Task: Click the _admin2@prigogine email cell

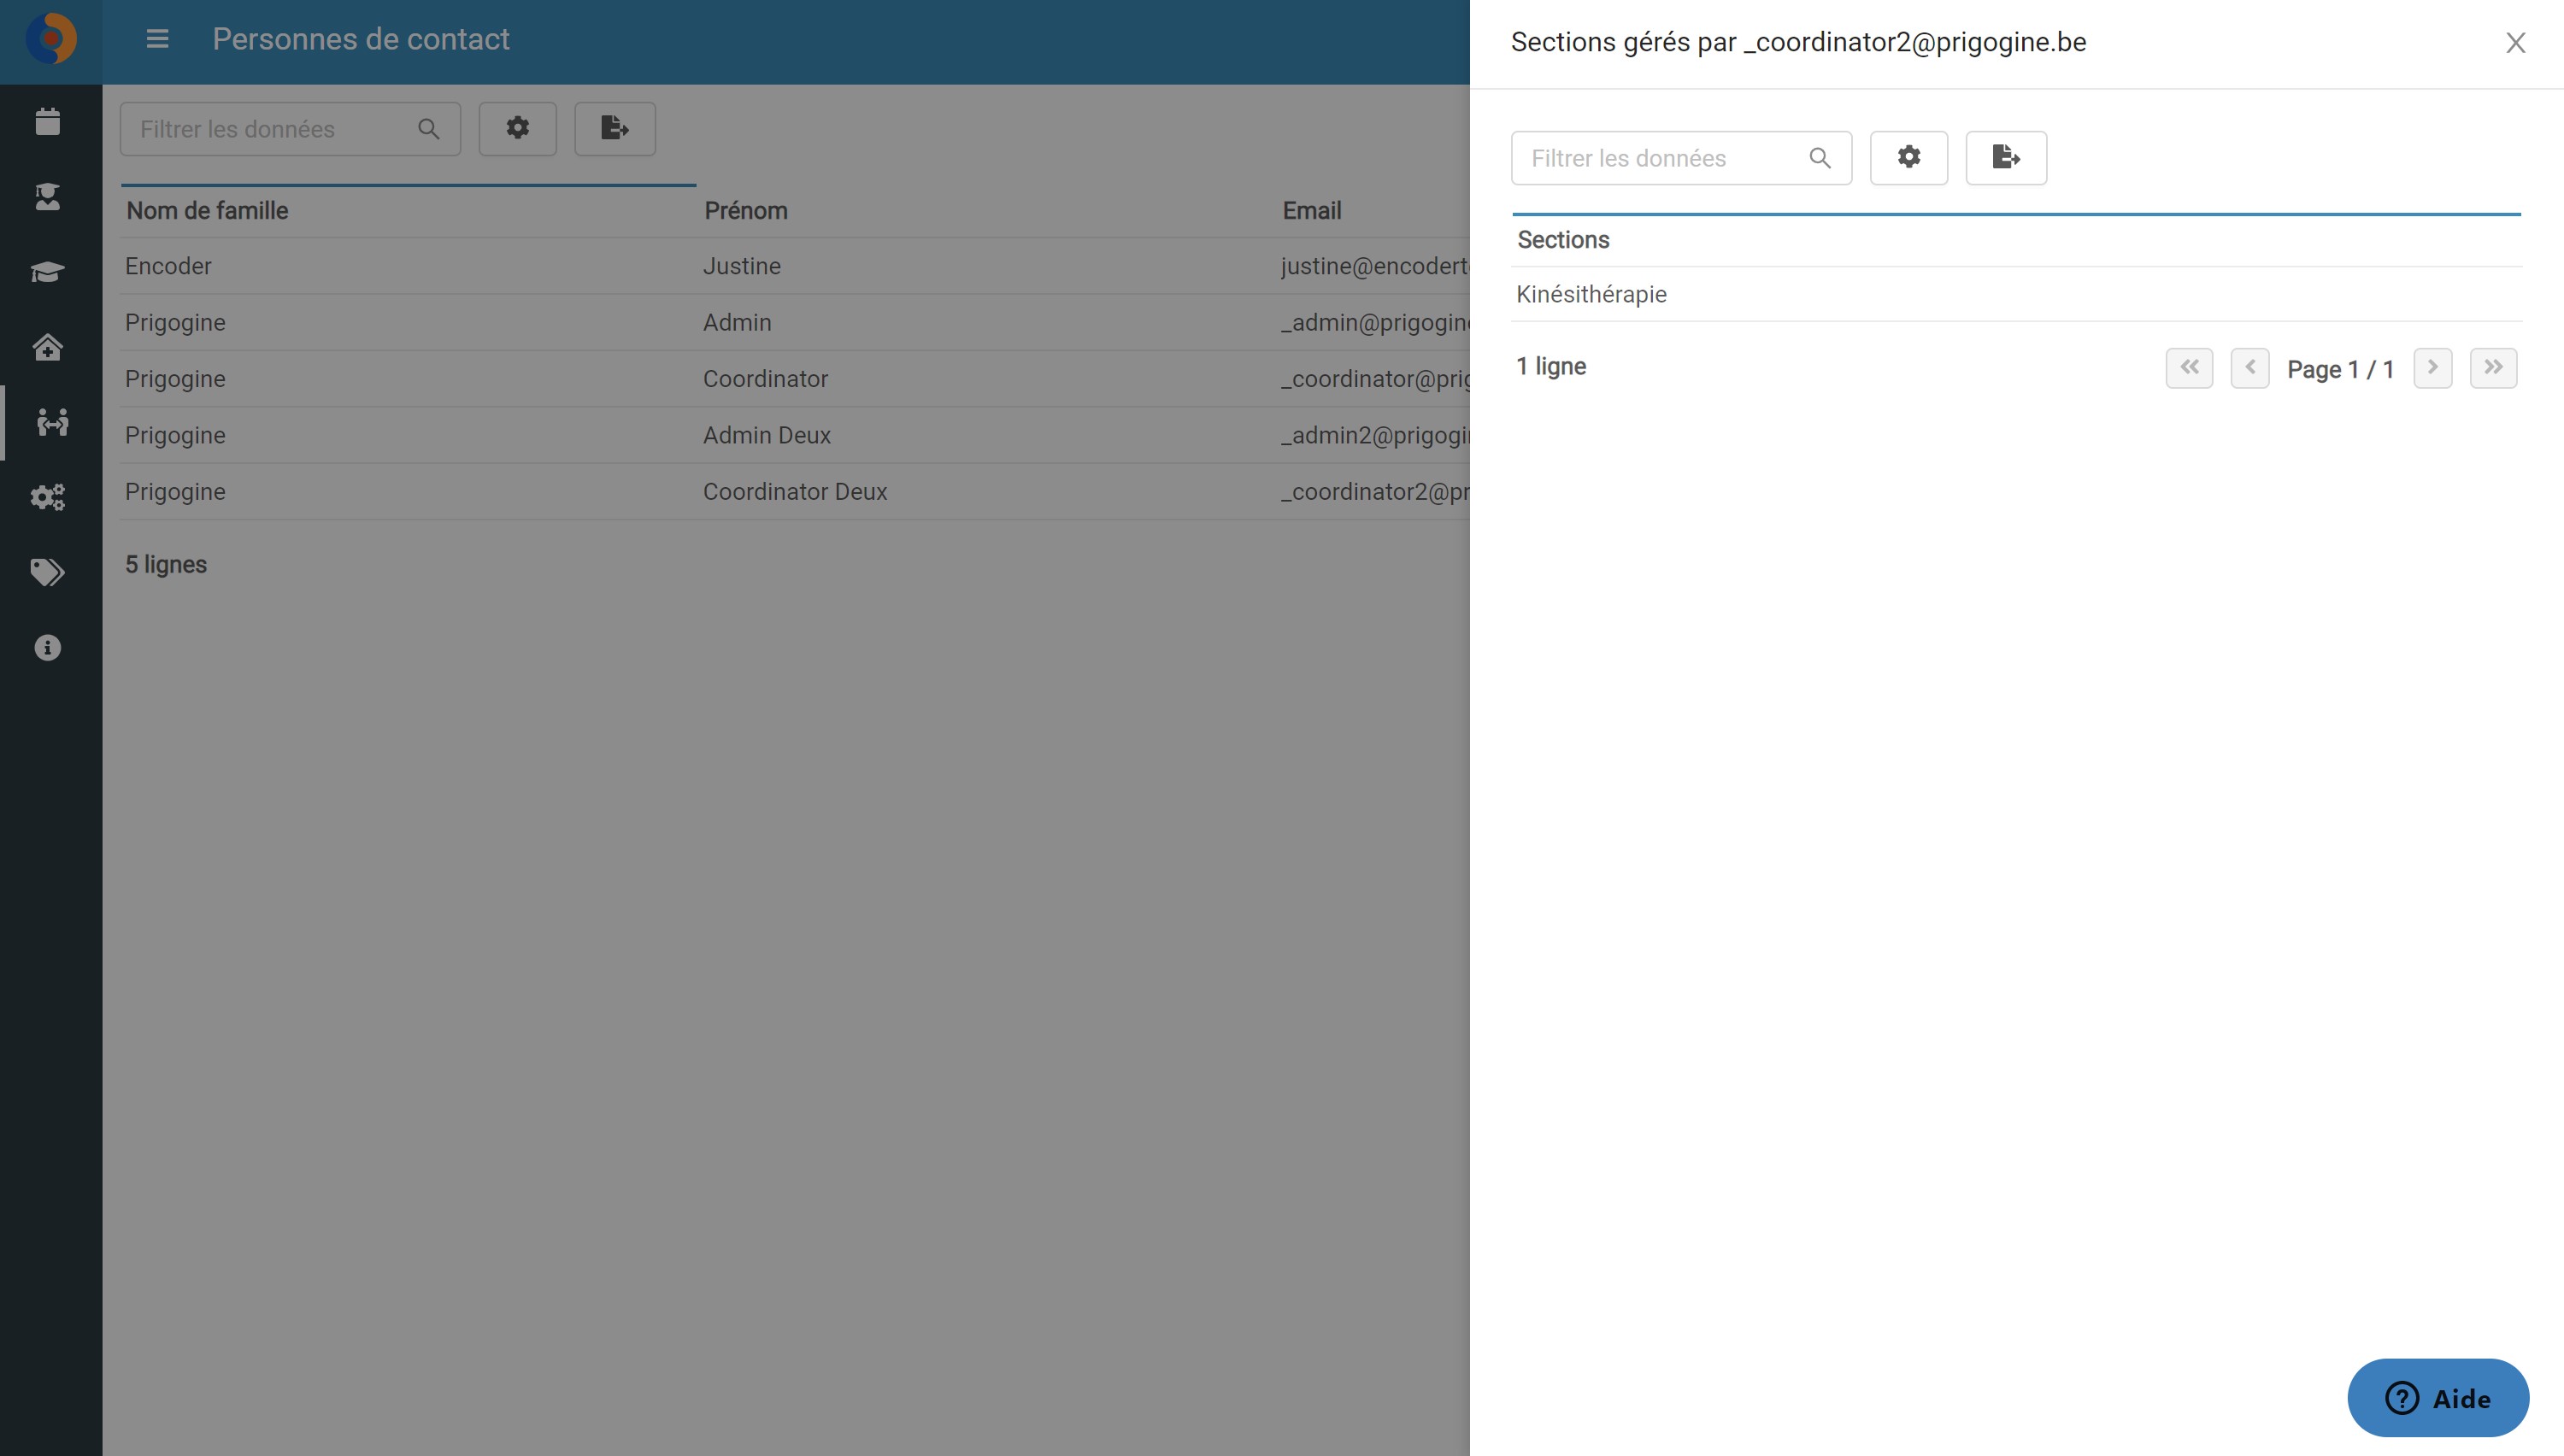Action: [1374, 435]
